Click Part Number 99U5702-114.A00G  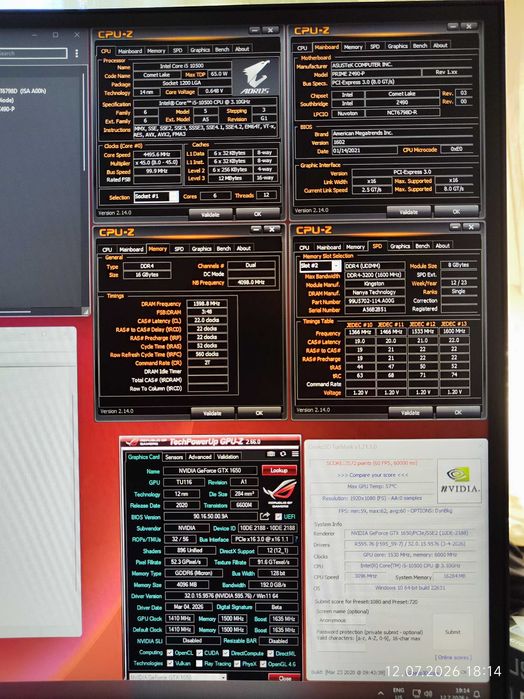click(x=375, y=301)
